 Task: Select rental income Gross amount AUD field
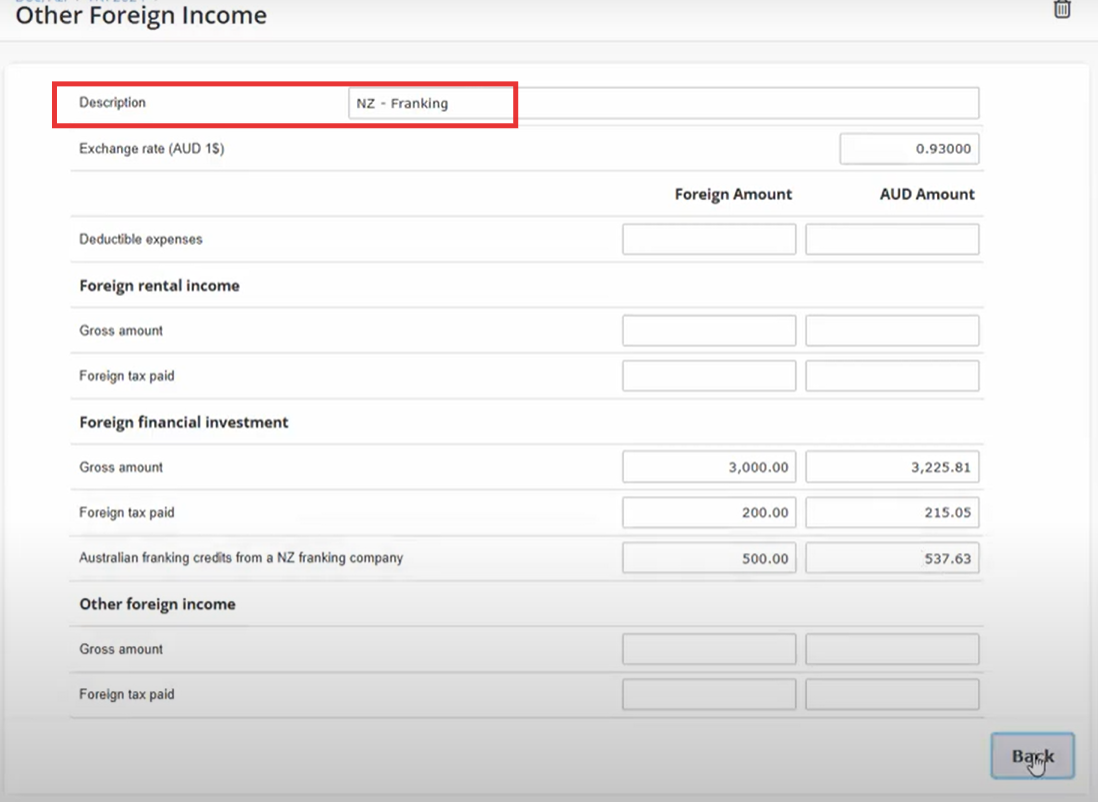pyautogui.click(x=892, y=331)
